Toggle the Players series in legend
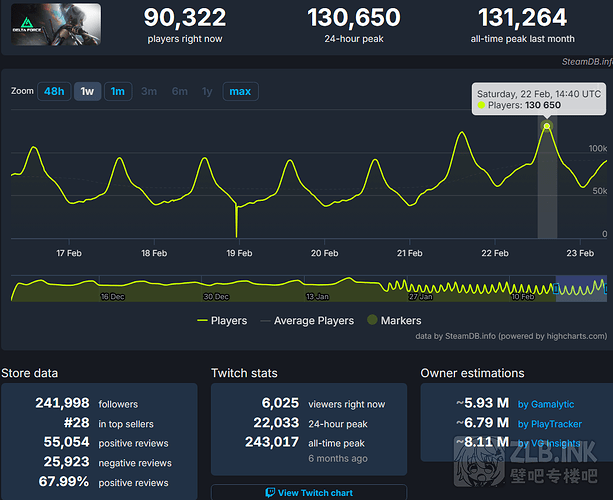Image resolution: width=613 pixels, height=500 pixels. (x=225, y=321)
